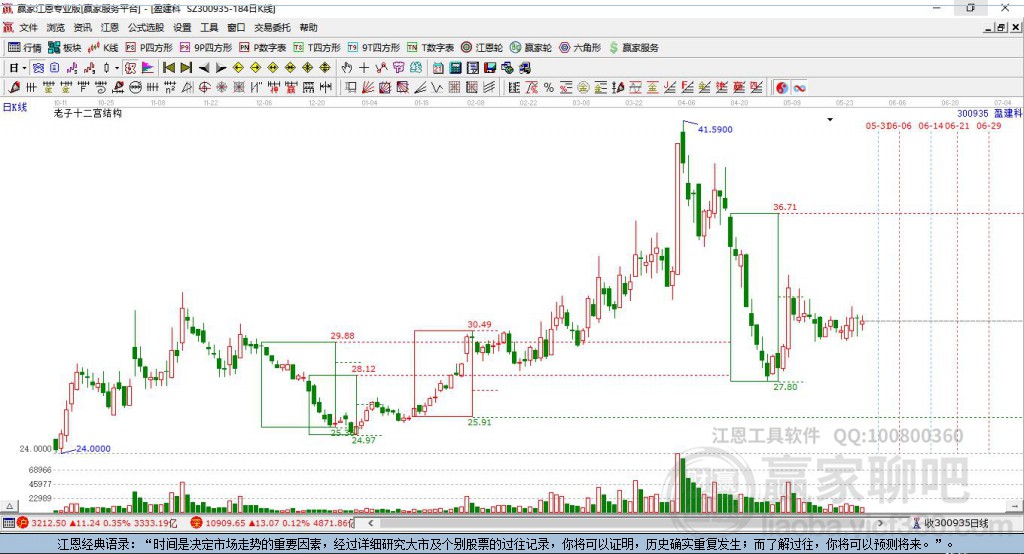Restore the inner chart window

[x=1001, y=27]
